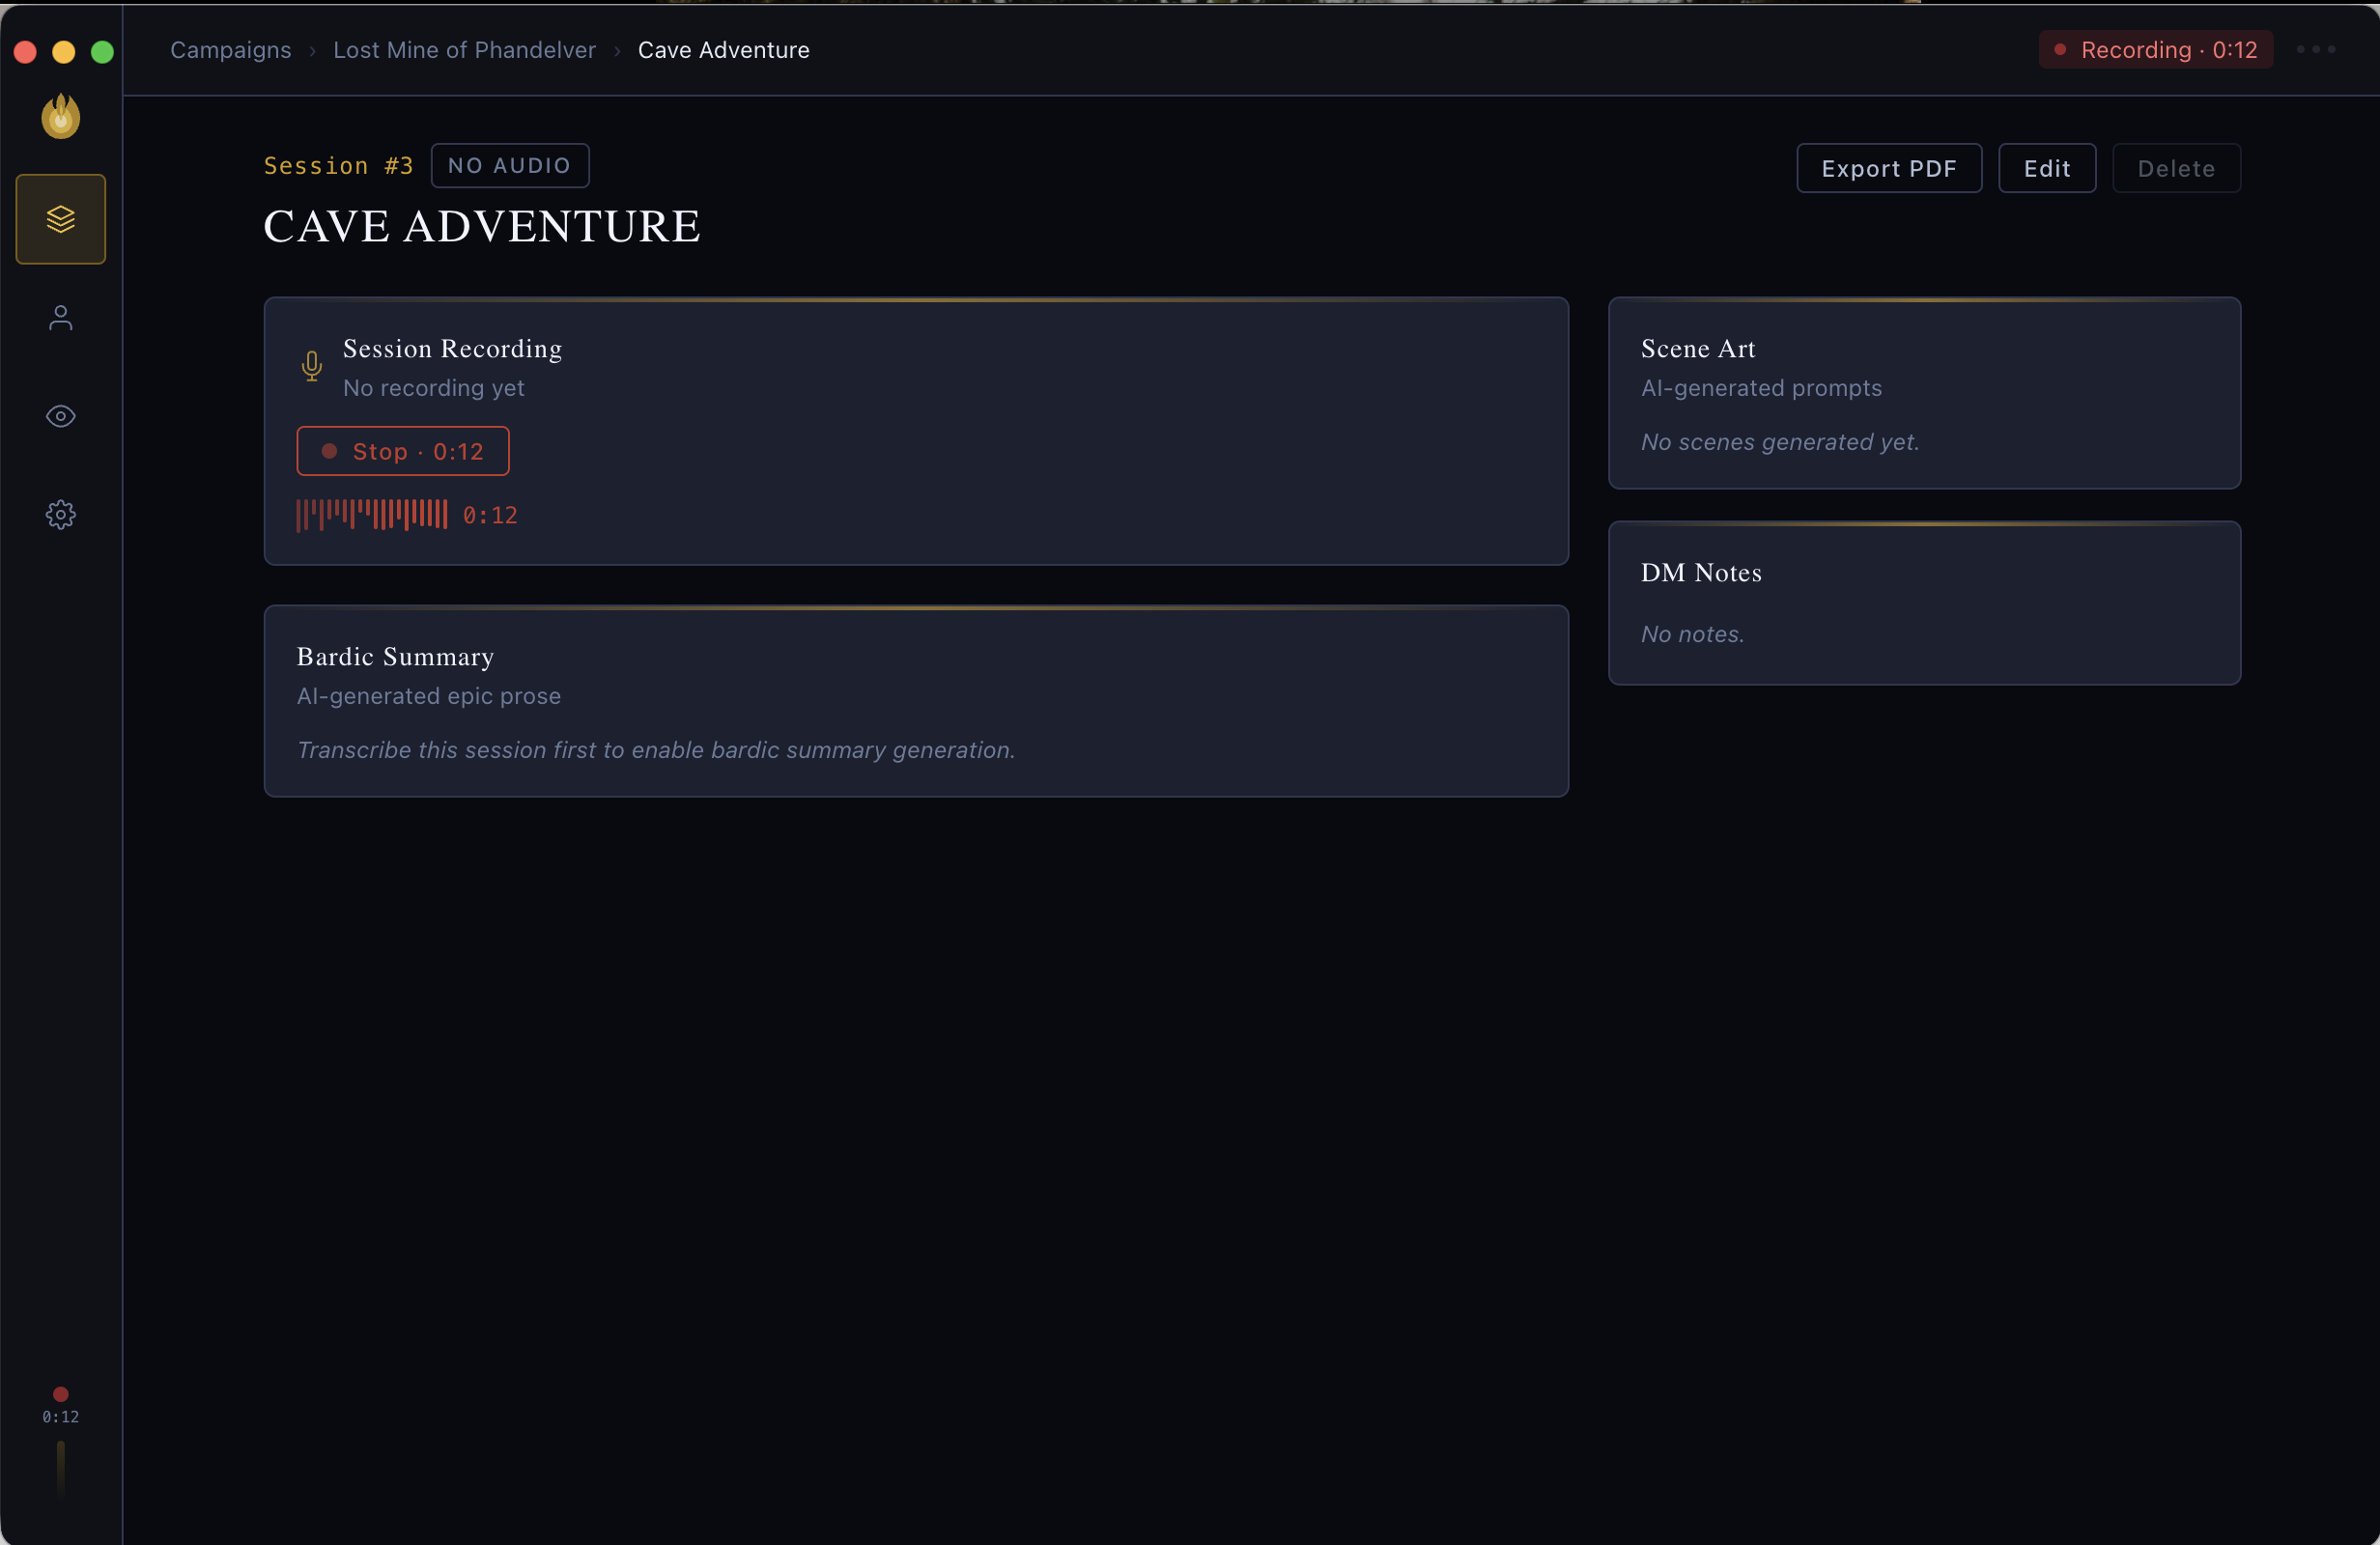
Task: Click the chevron after Lost Mine of Phandelver
Action: point(617,50)
